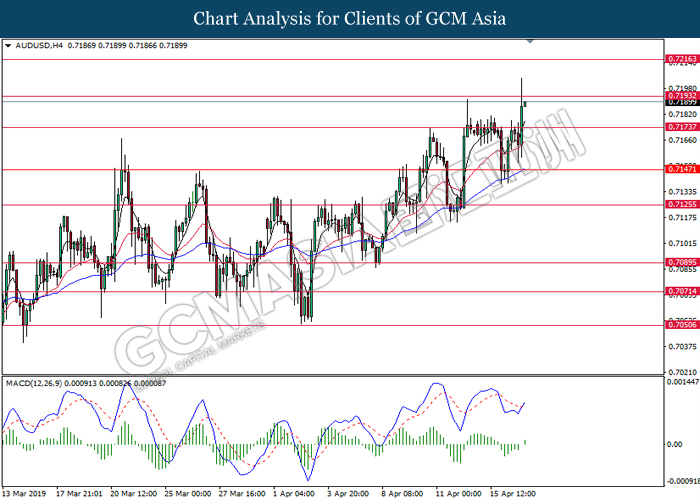Image resolution: width=700 pixels, height=500 pixels.
Task: Click the 0.71932 price level label
Action: pos(683,96)
